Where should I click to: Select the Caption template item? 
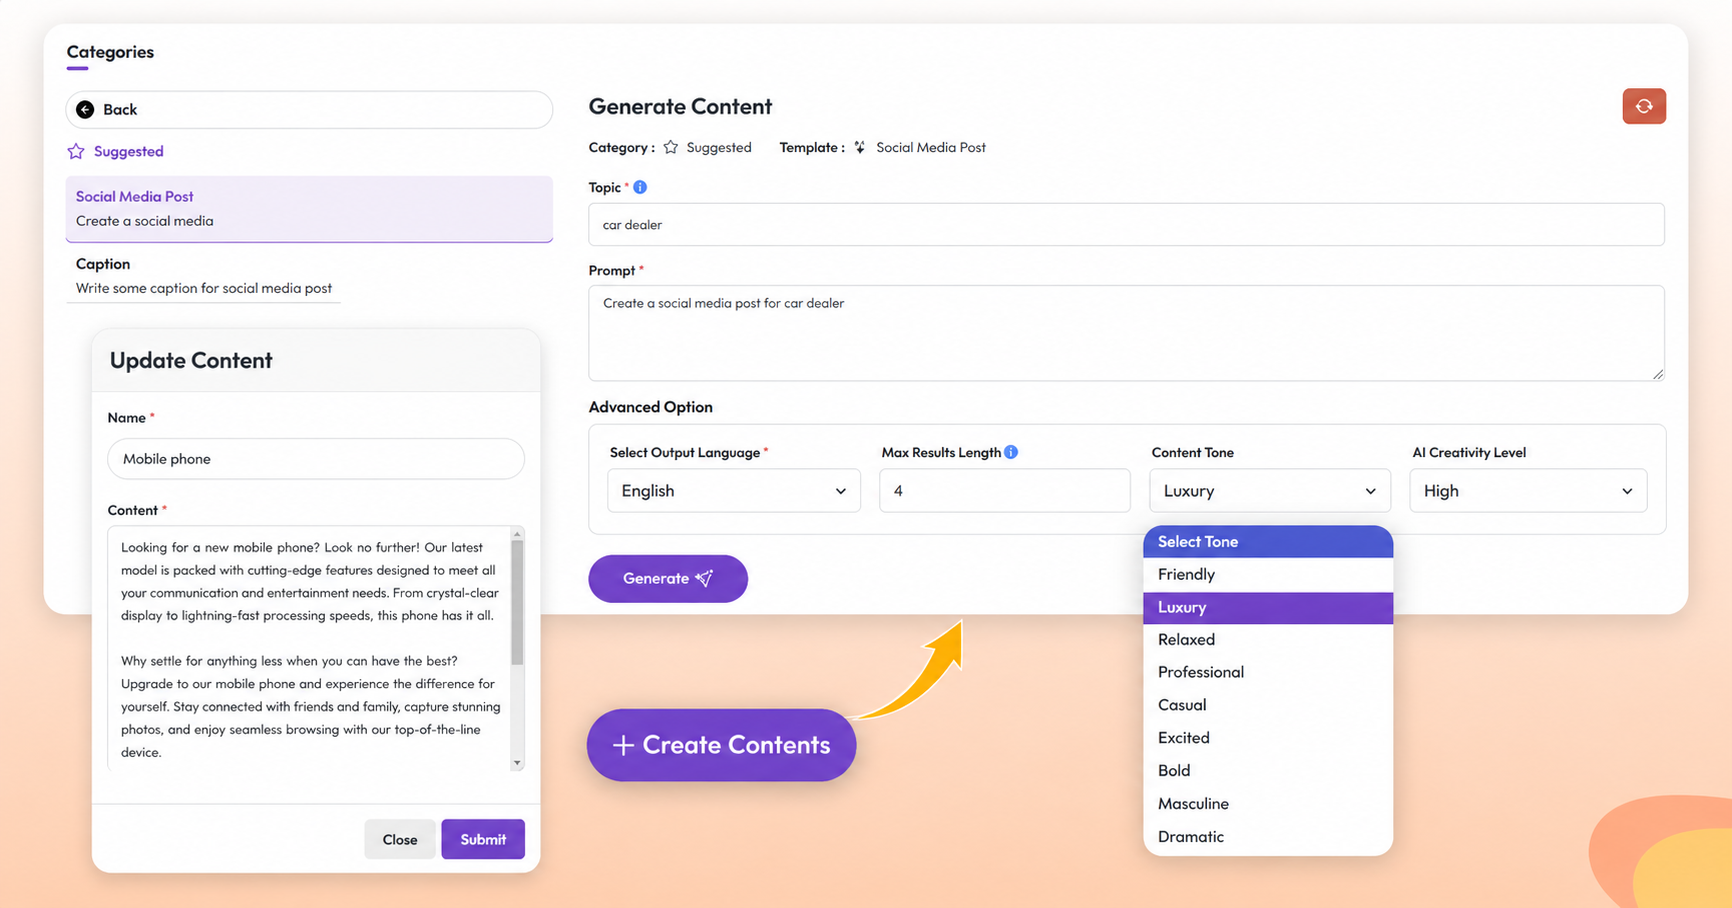coord(203,276)
